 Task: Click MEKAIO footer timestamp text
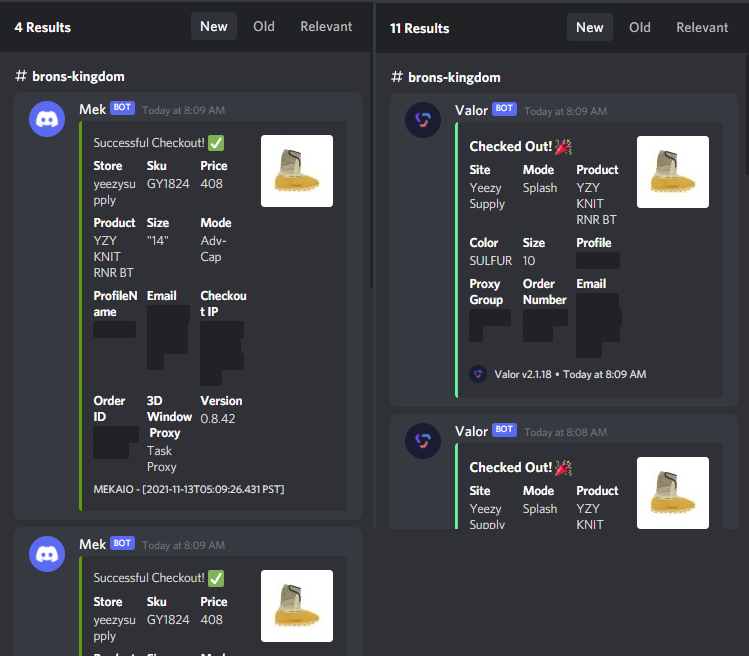[x=189, y=489]
